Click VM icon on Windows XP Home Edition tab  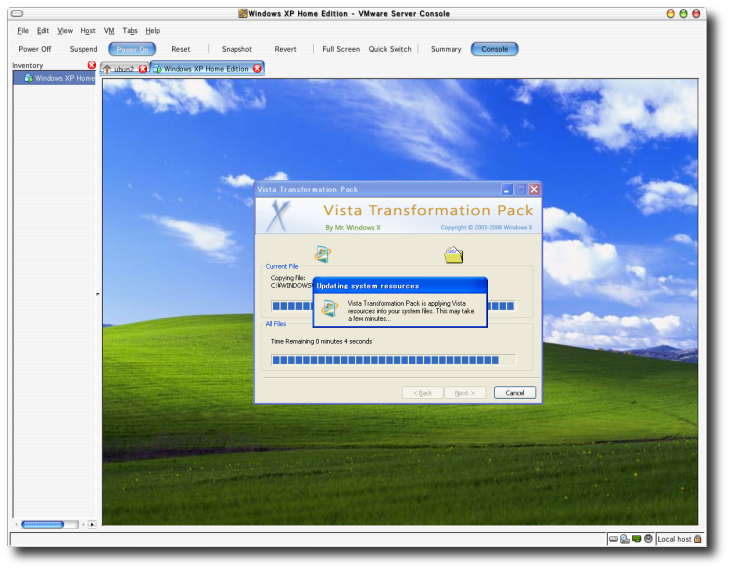click(157, 68)
